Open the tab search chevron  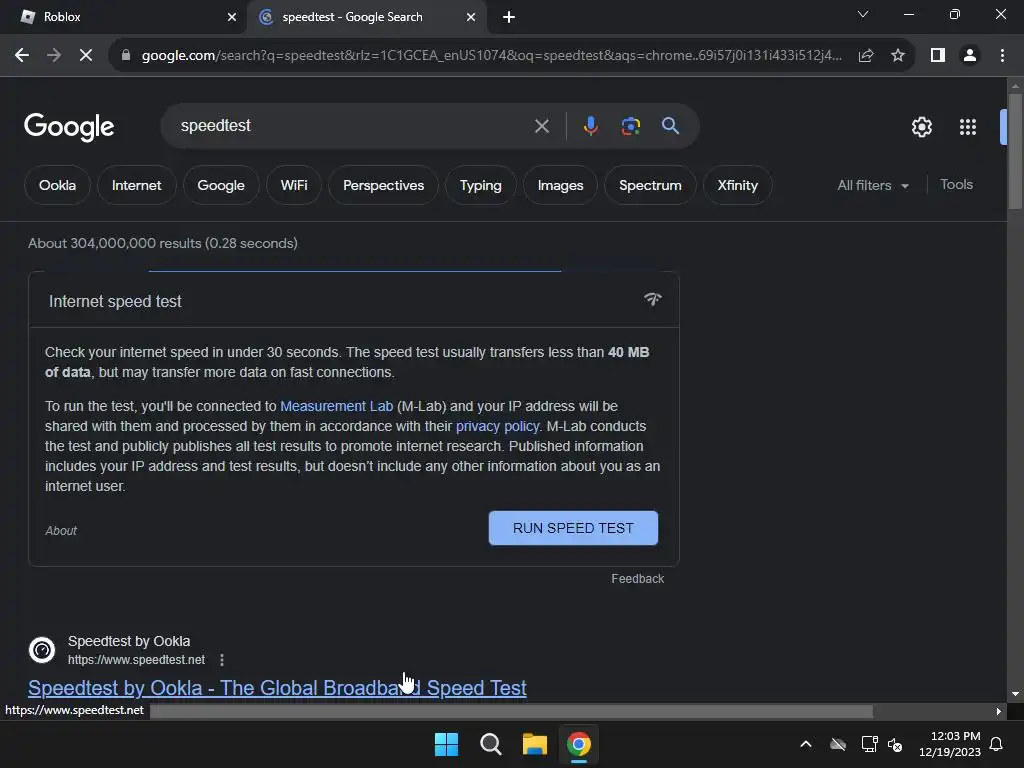863,14
